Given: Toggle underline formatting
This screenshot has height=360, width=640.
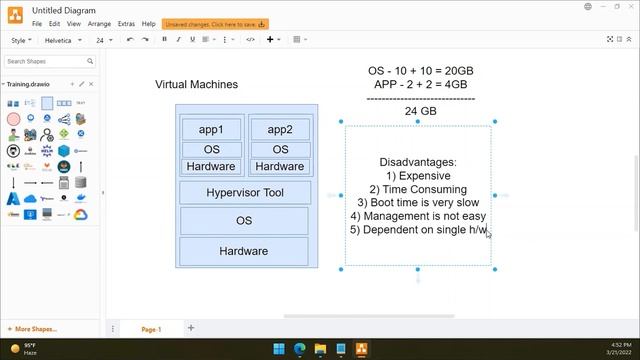Looking at the screenshot, I should click(192, 39).
